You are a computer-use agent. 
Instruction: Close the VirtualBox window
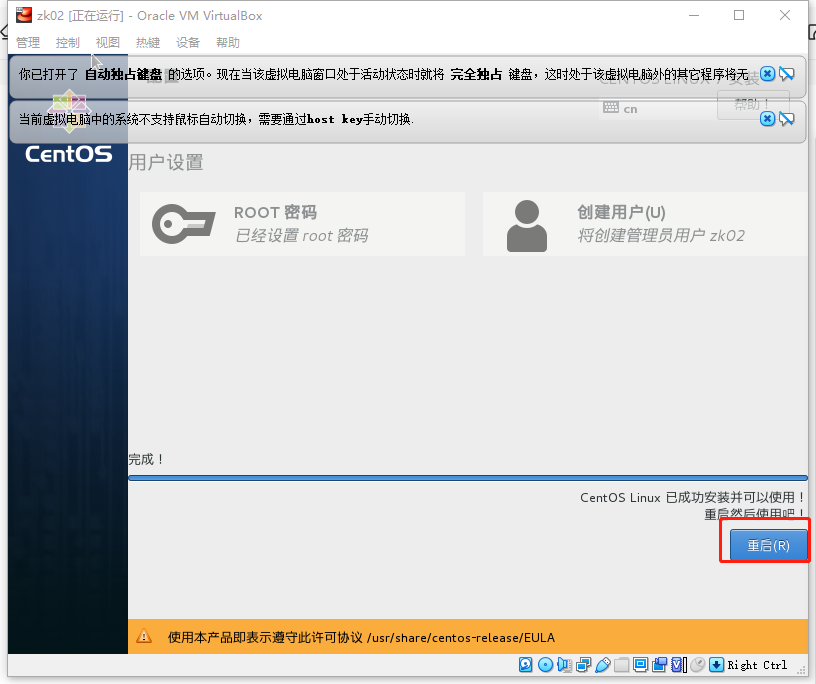point(785,15)
